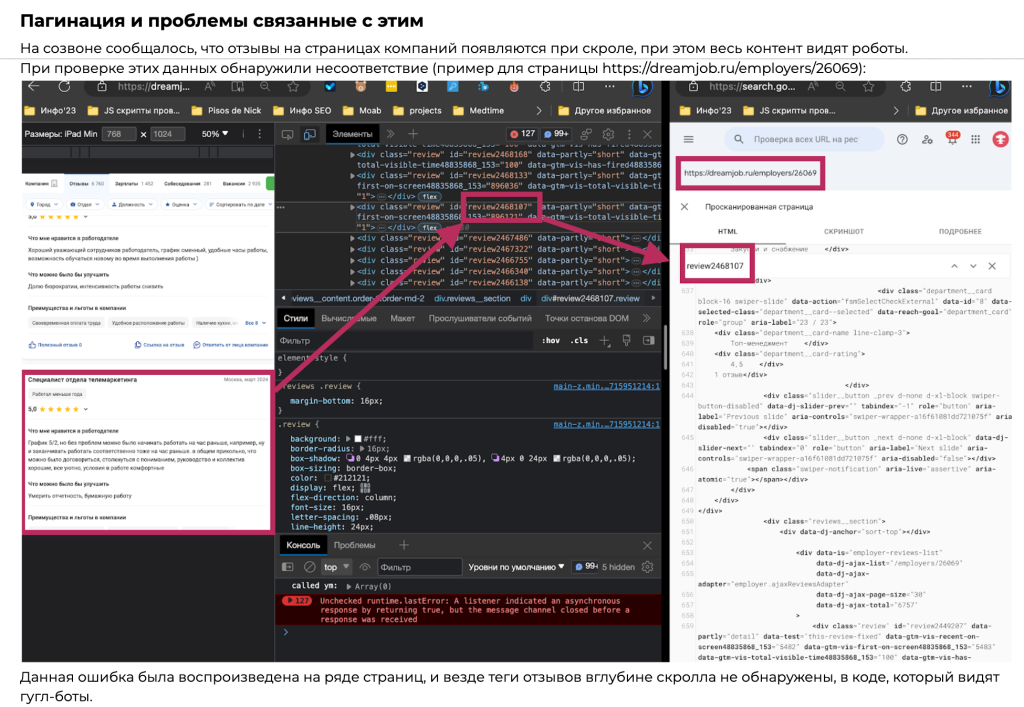
Task: Open Search Console help icon
Action: pos(902,139)
